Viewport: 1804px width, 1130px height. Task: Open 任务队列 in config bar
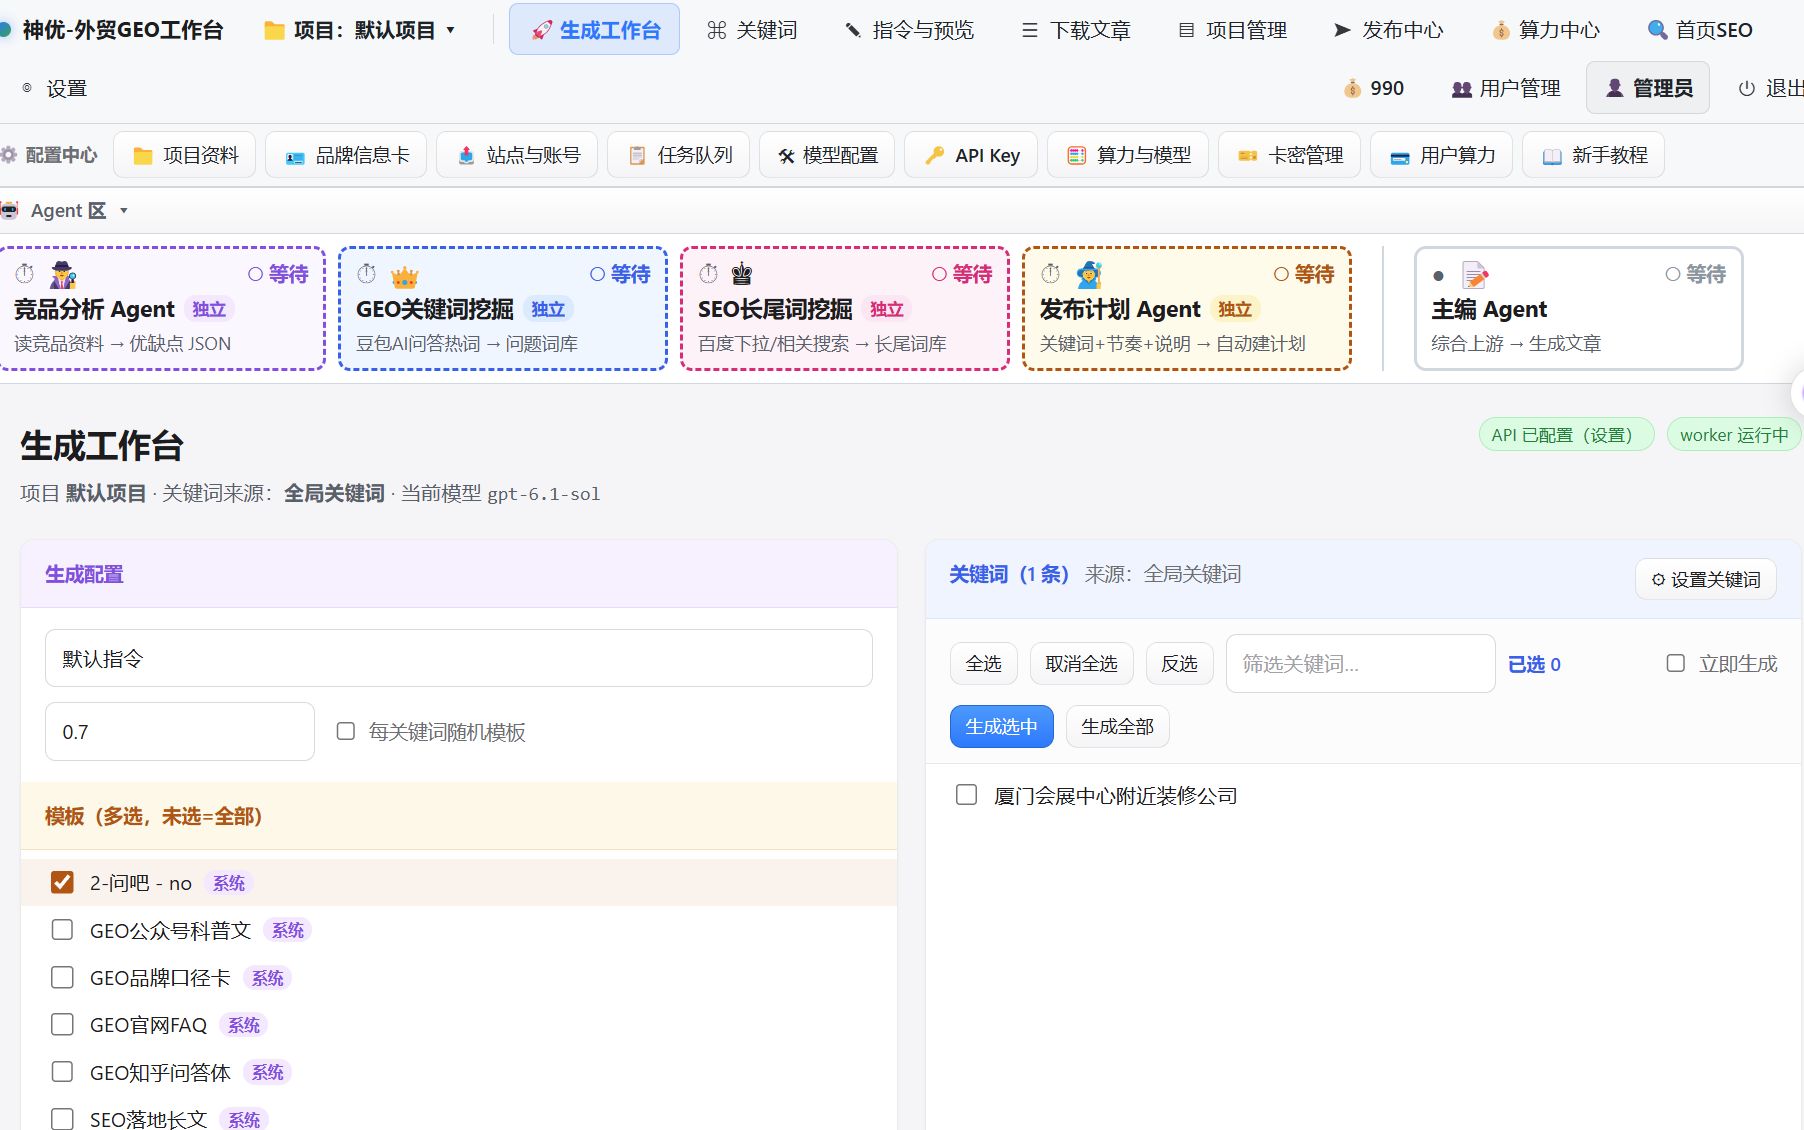click(679, 155)
